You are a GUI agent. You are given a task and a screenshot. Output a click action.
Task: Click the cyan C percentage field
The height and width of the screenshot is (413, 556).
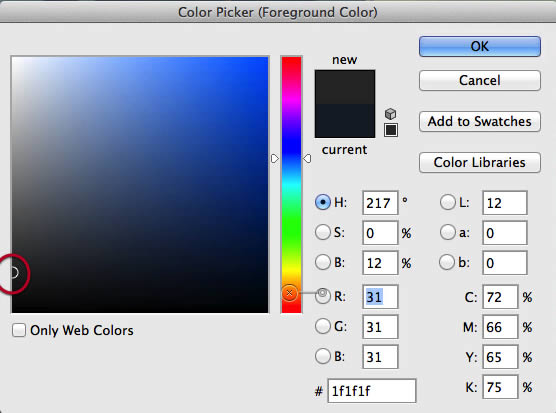point(500,297)
